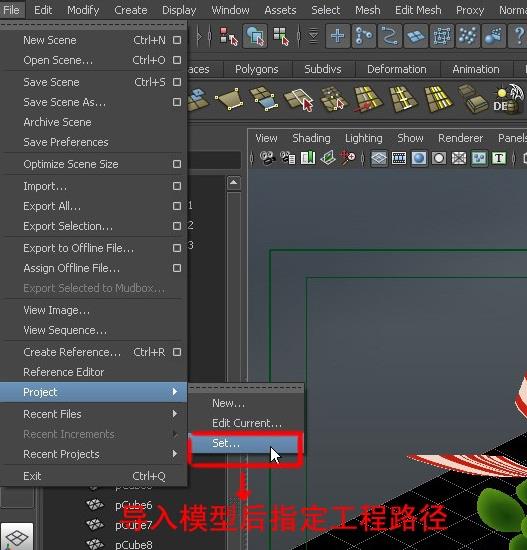Toggle Gate Mask circle button

(x=439, y=158)
